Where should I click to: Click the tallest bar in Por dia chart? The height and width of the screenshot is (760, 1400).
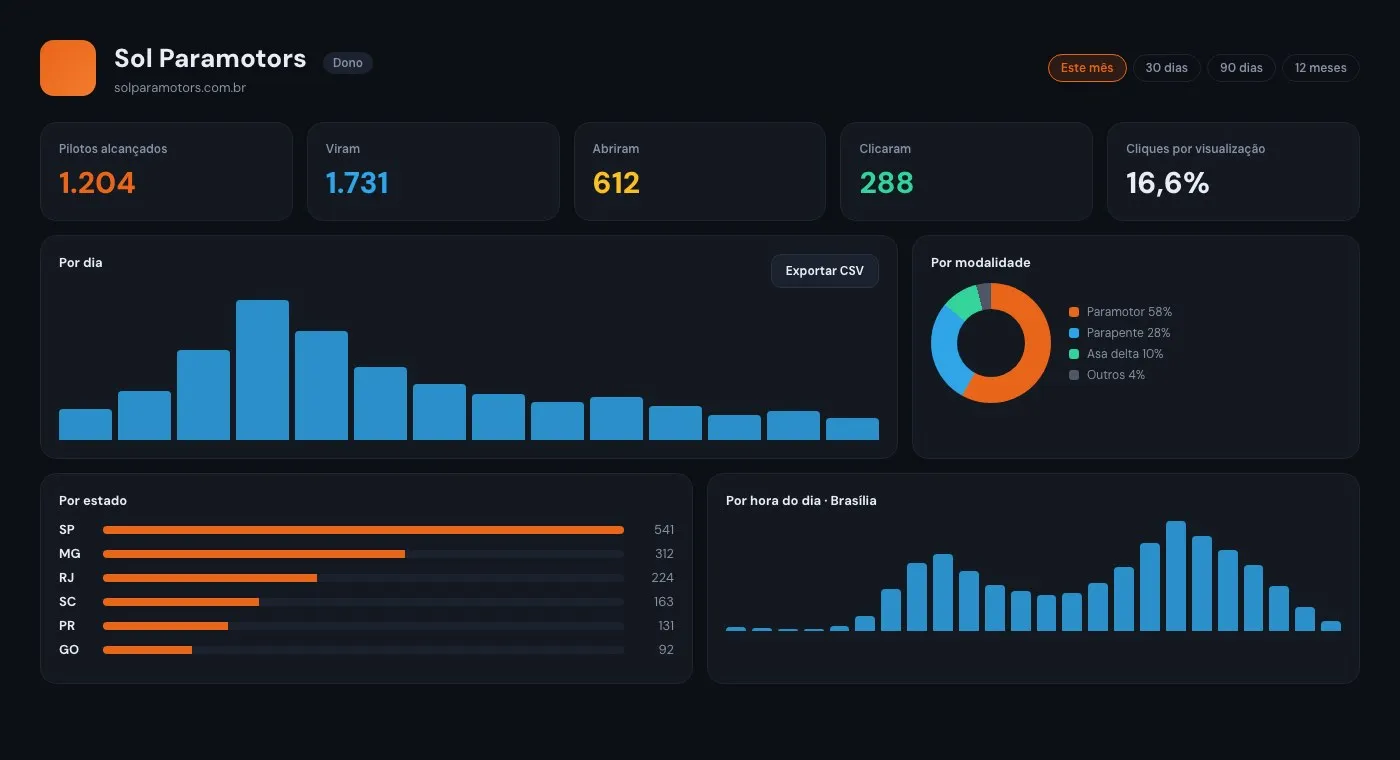point(262,370)
